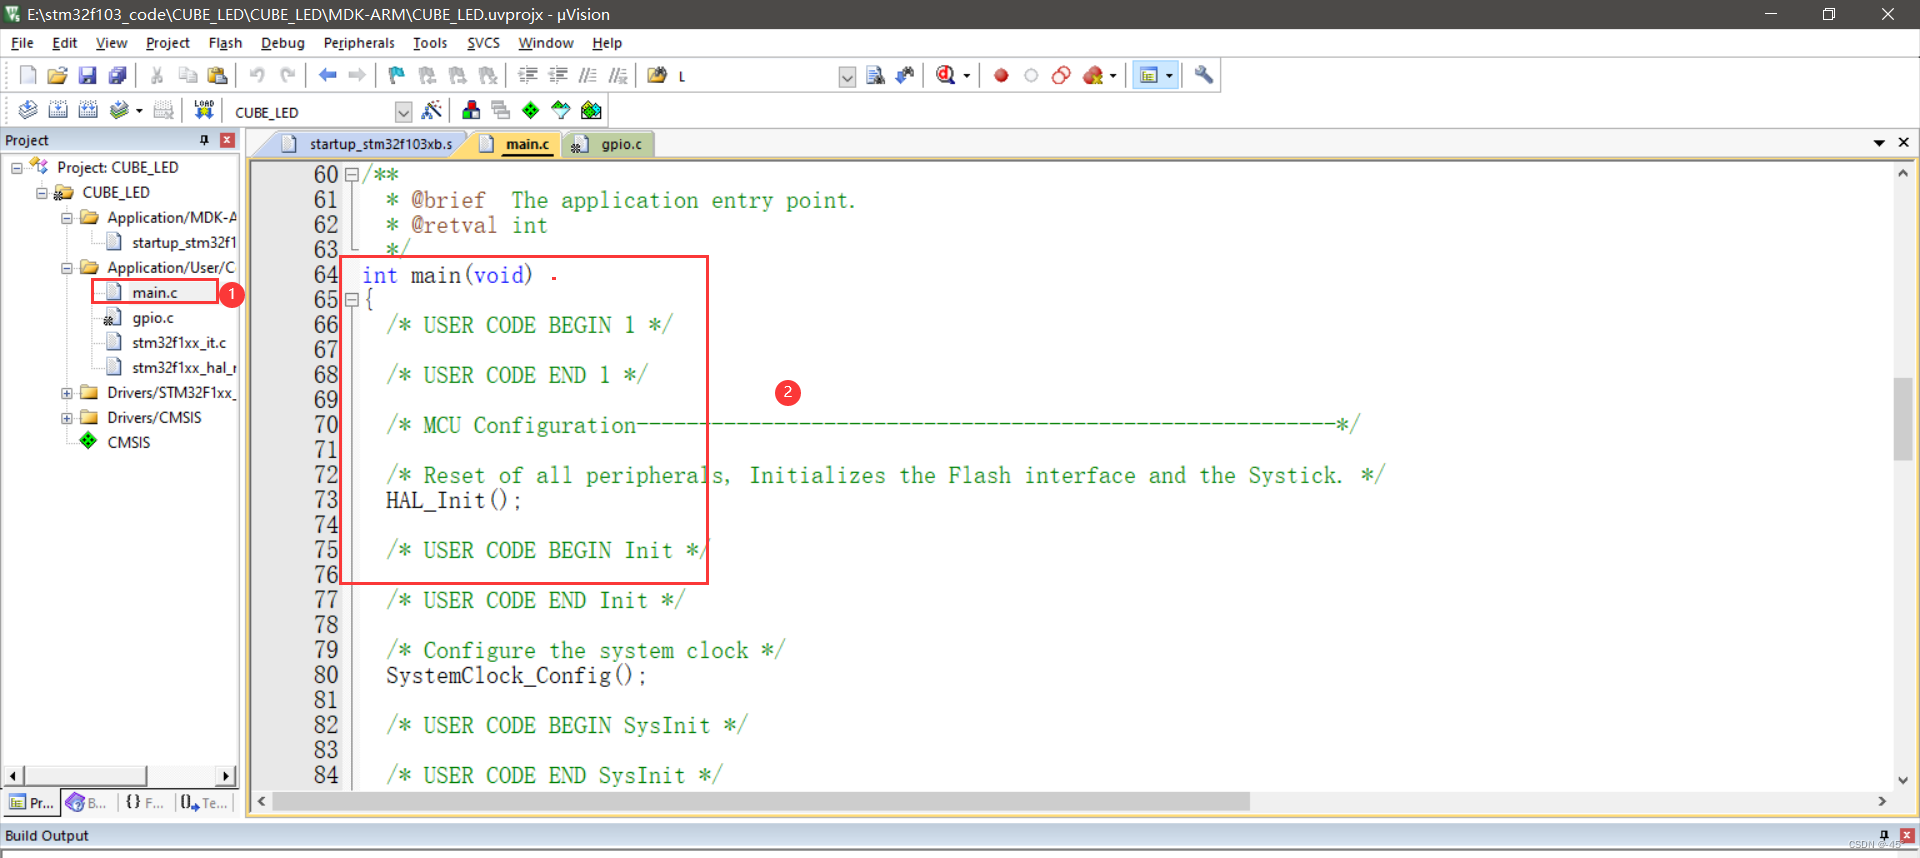
Task: Open the find text combo box dropdown
Action: pyautogui.click(x=847, y=77)
